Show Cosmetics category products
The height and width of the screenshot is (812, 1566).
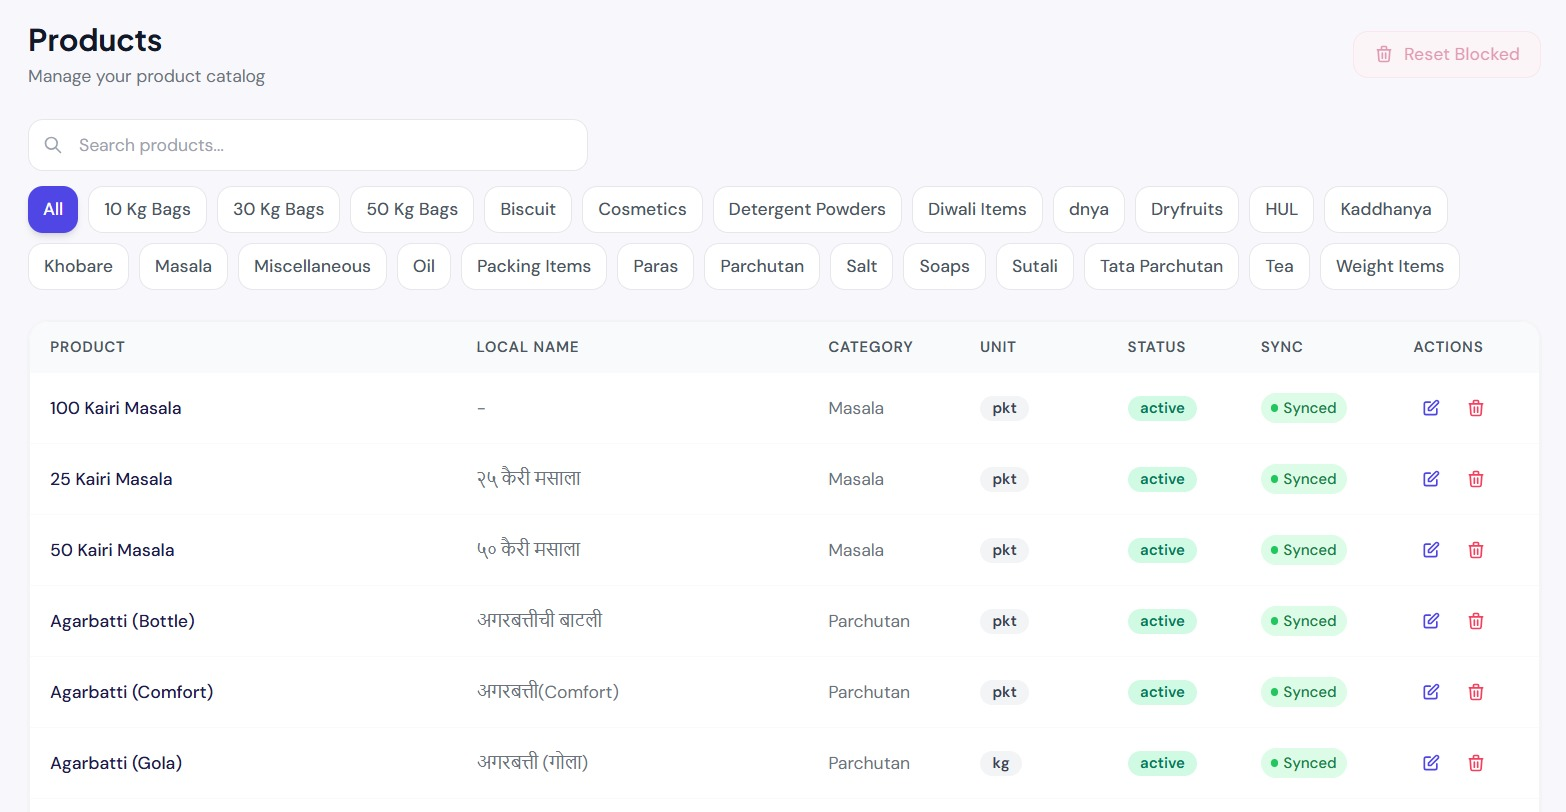click(642, 209)
